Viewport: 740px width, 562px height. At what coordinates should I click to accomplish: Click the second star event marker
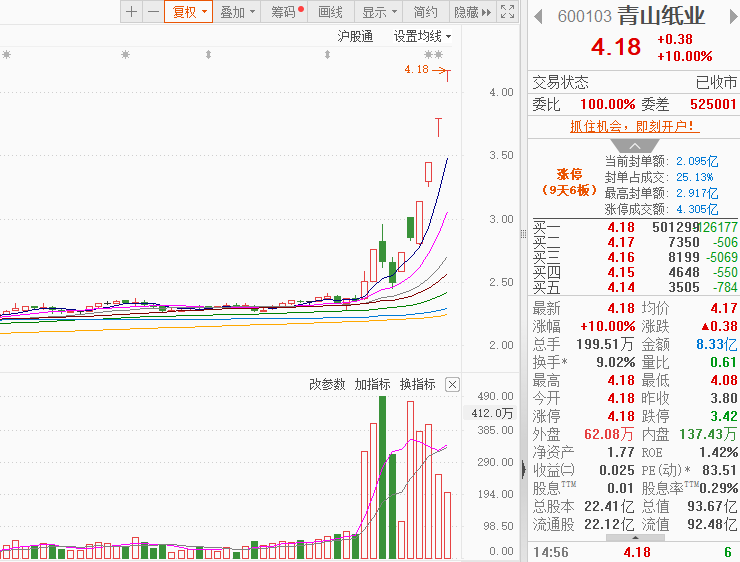click(125, 55)
